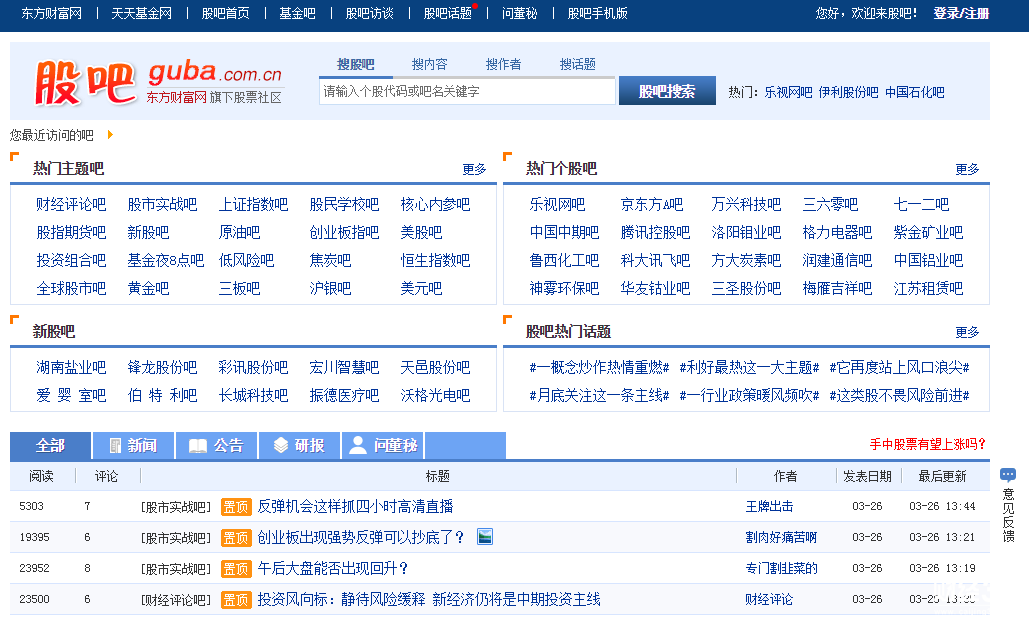This screenshot has height=621, width=1029.
Task: Open author 割肉好痛苦啊 profile
Action: pos(782,537)
